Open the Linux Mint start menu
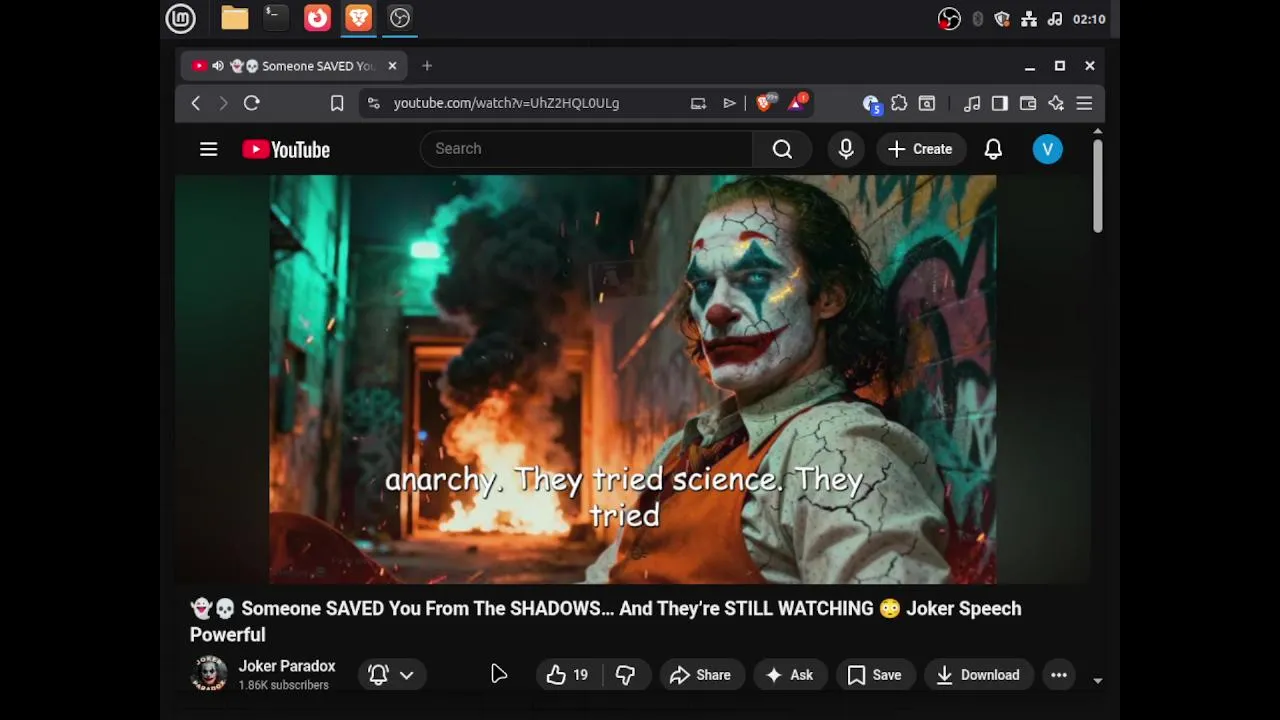The image size is (1280, 720). (x=180, y=18)
